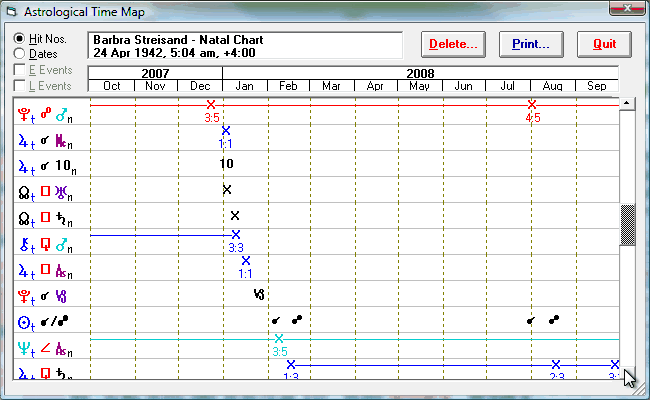The width and height of the screenshot is (650, 400).
Task: Toggle the L Events checkbox
Action: [x=19, y=85]
